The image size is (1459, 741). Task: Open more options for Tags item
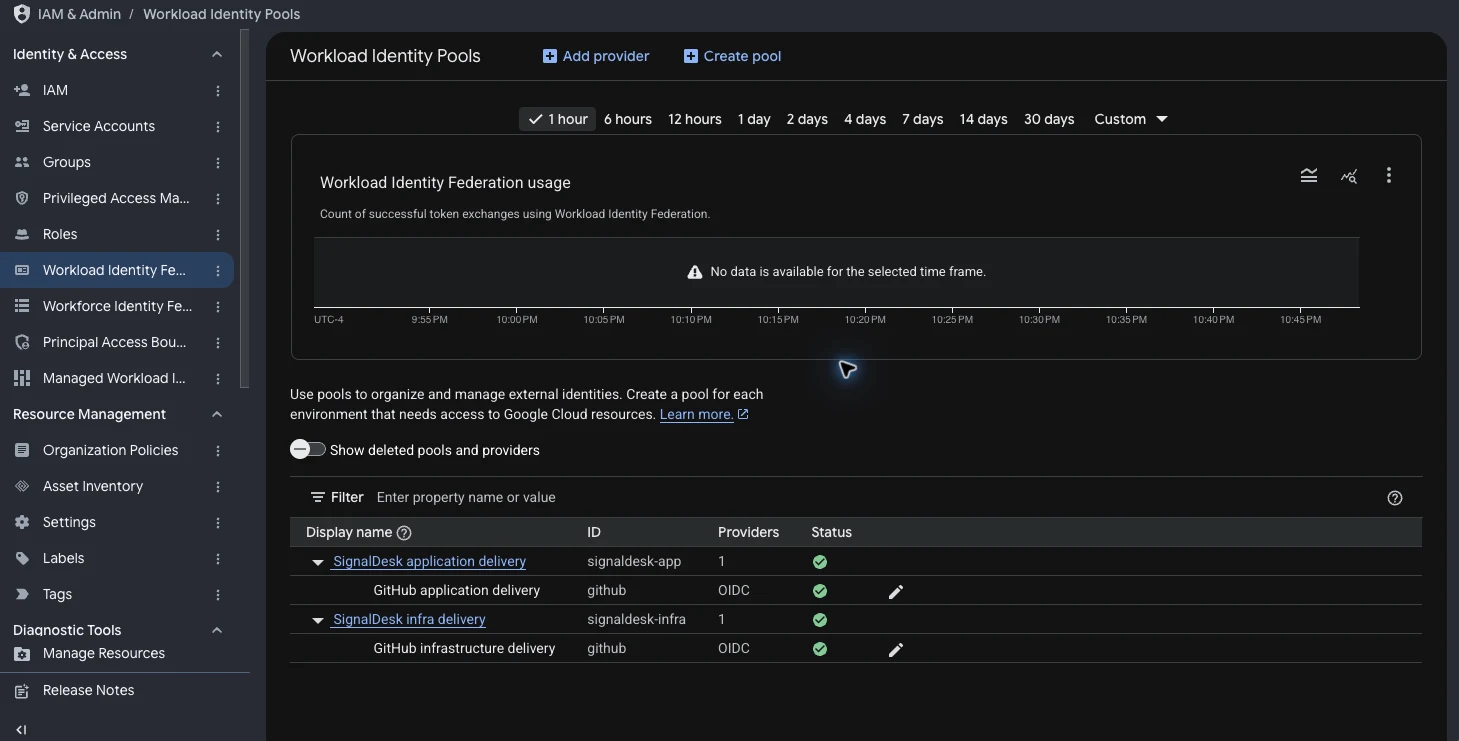click(218, 595)
